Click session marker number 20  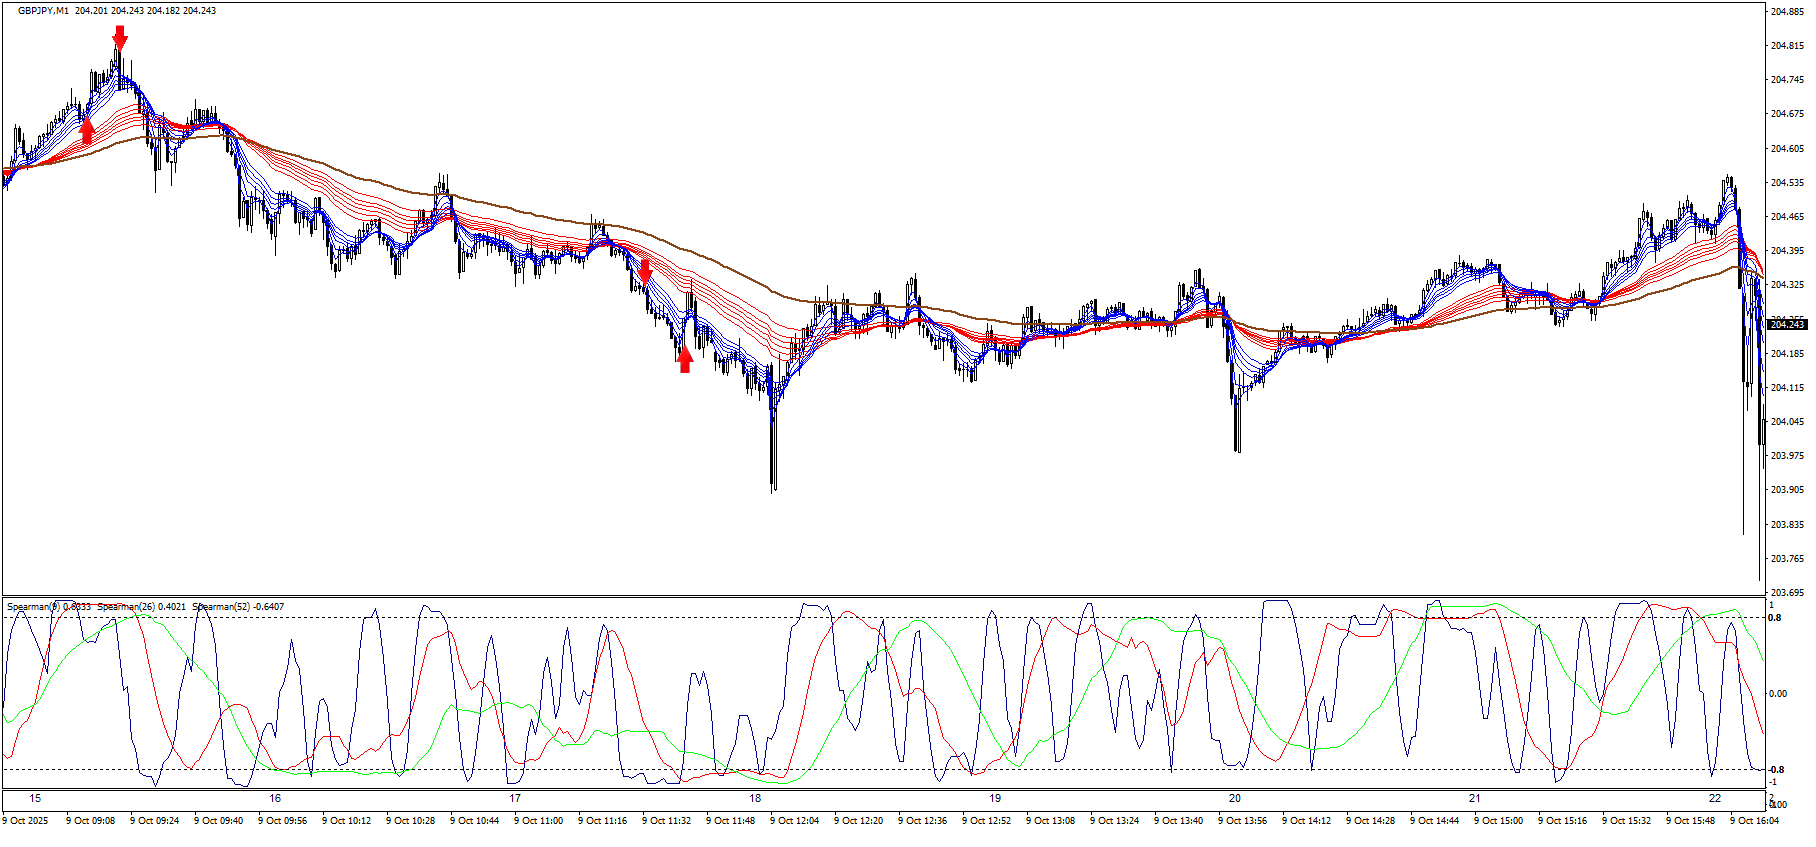(x=1235, y=799)
